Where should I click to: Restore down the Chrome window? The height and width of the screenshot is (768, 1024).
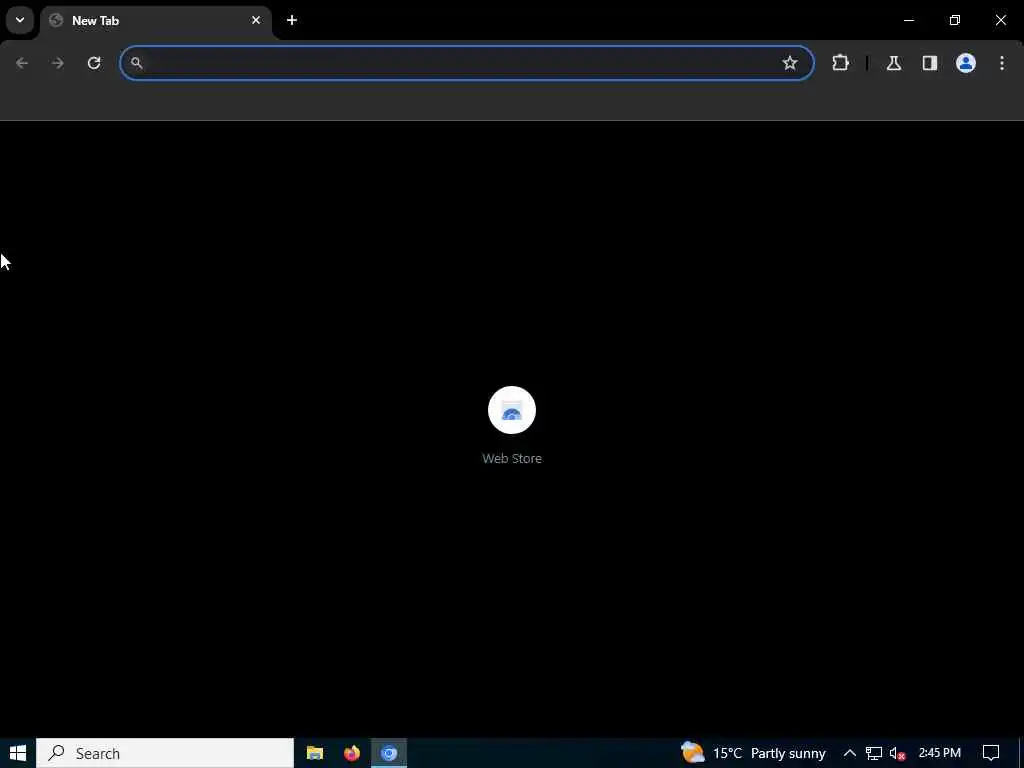click(955, 20)
